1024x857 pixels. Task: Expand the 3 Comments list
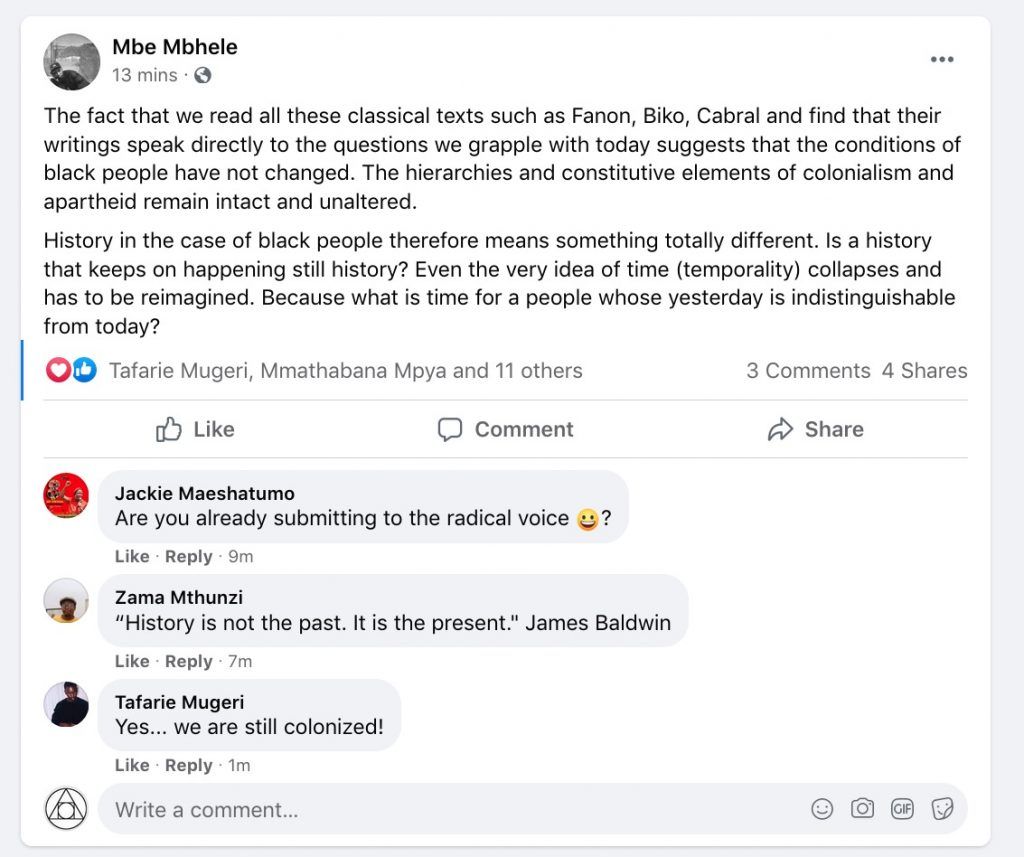coord(807,370)
